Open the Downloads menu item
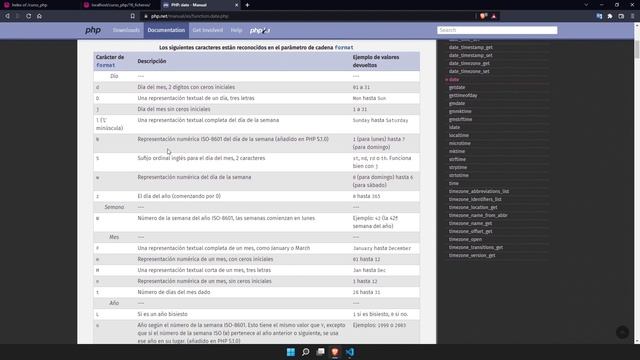 (126, 30)
